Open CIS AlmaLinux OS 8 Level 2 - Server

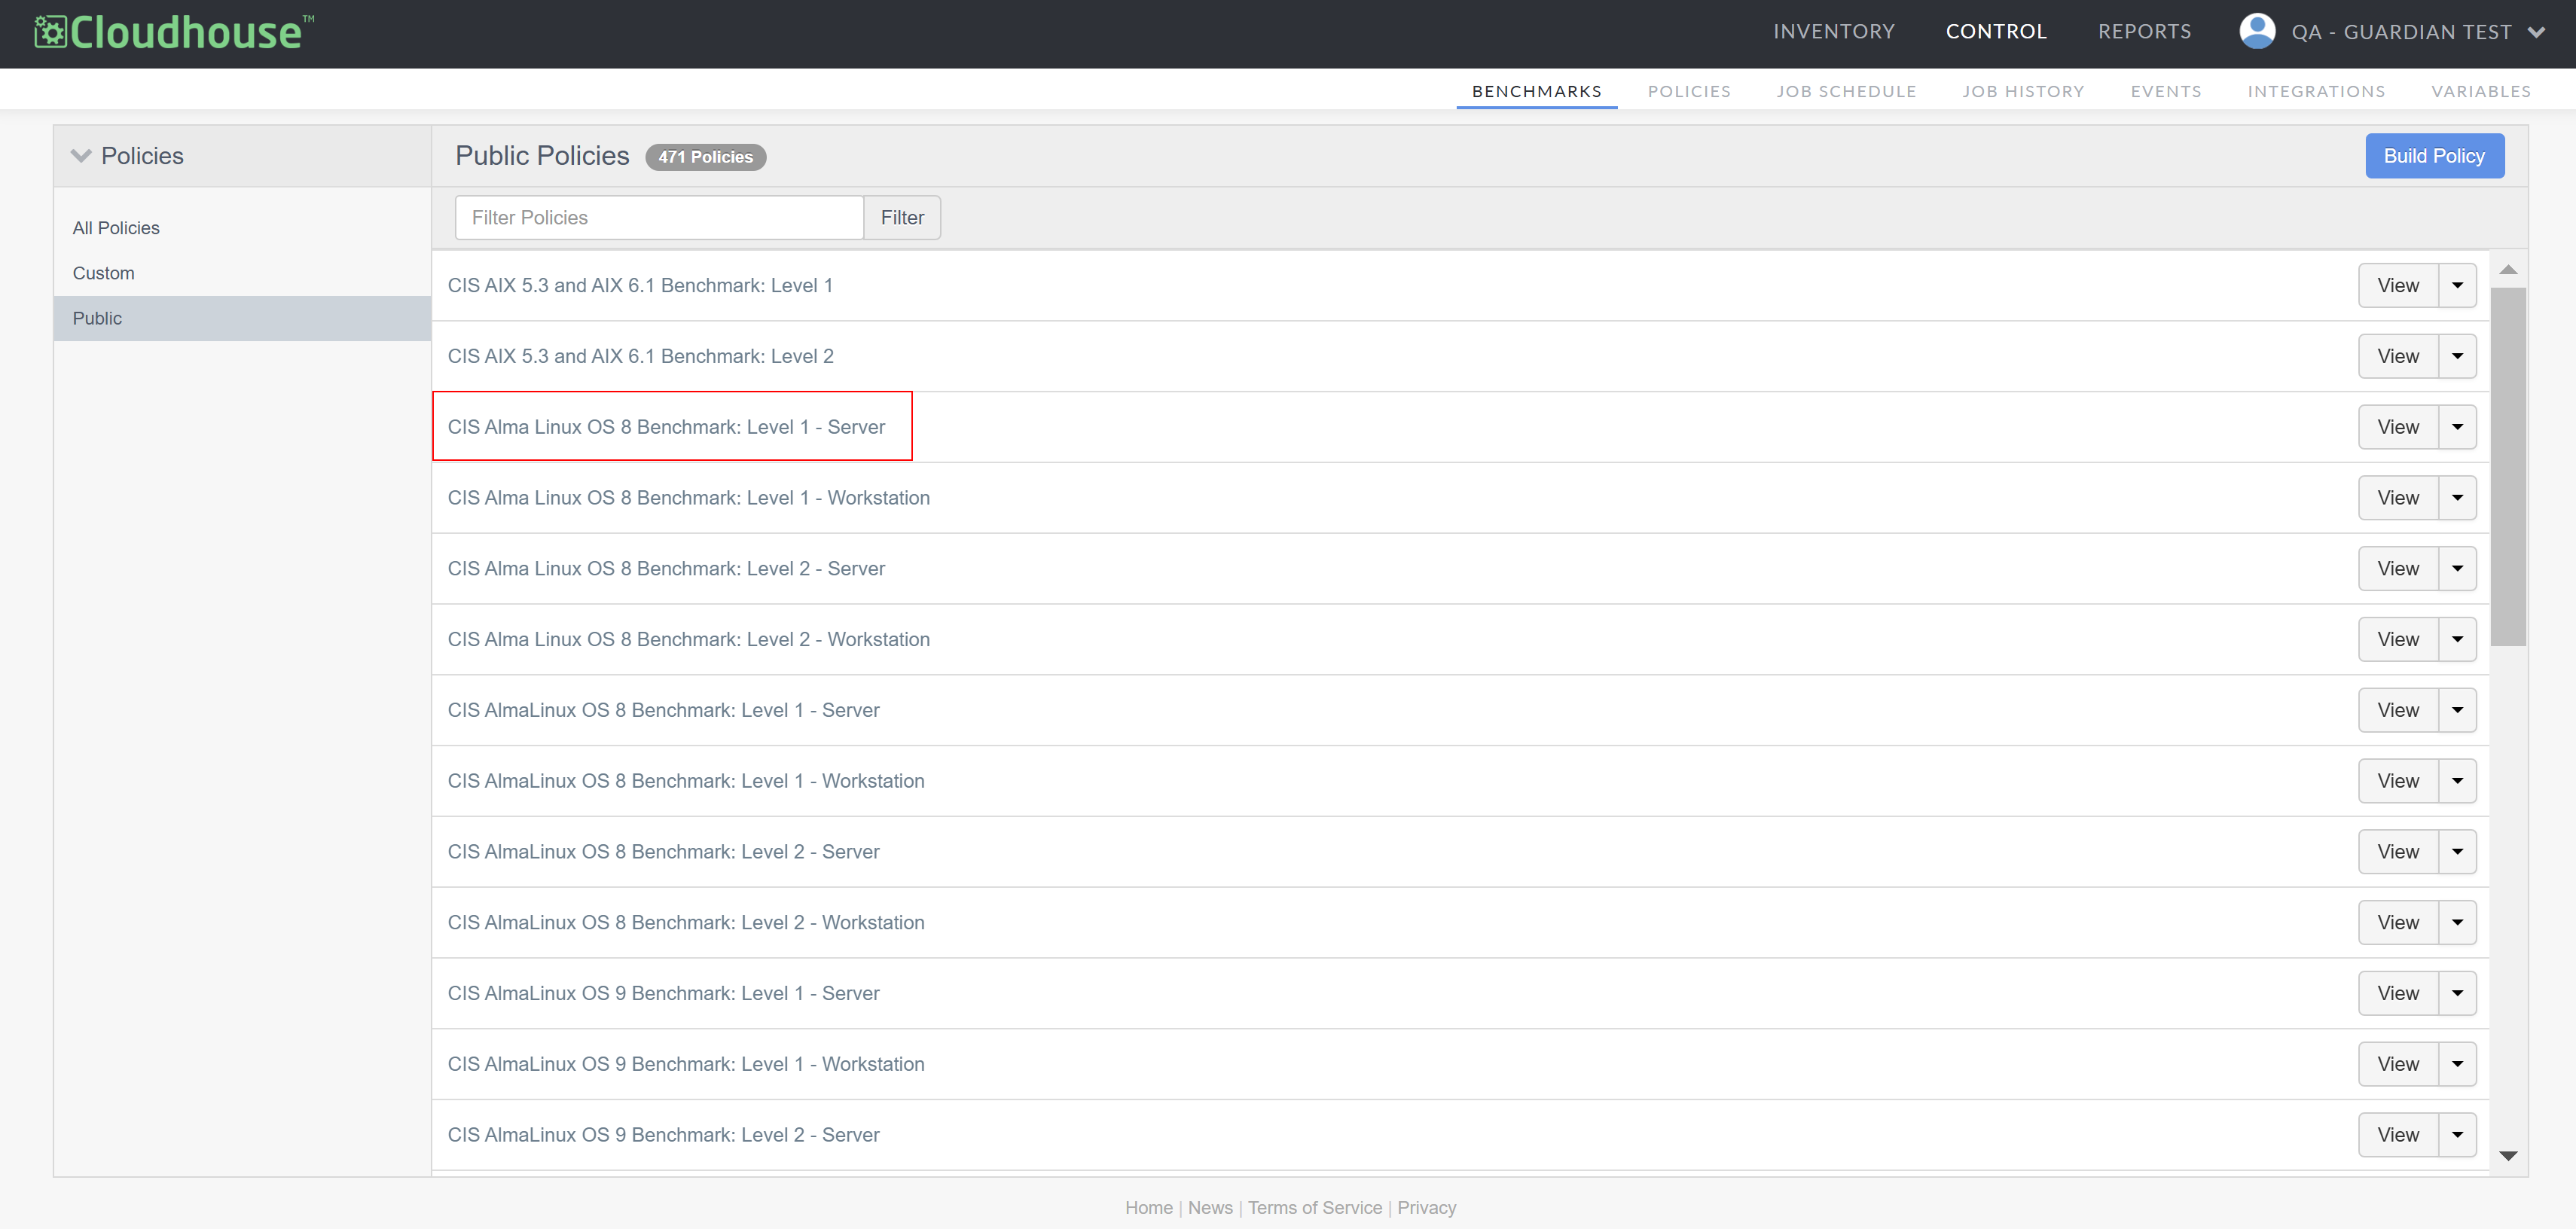663,852
